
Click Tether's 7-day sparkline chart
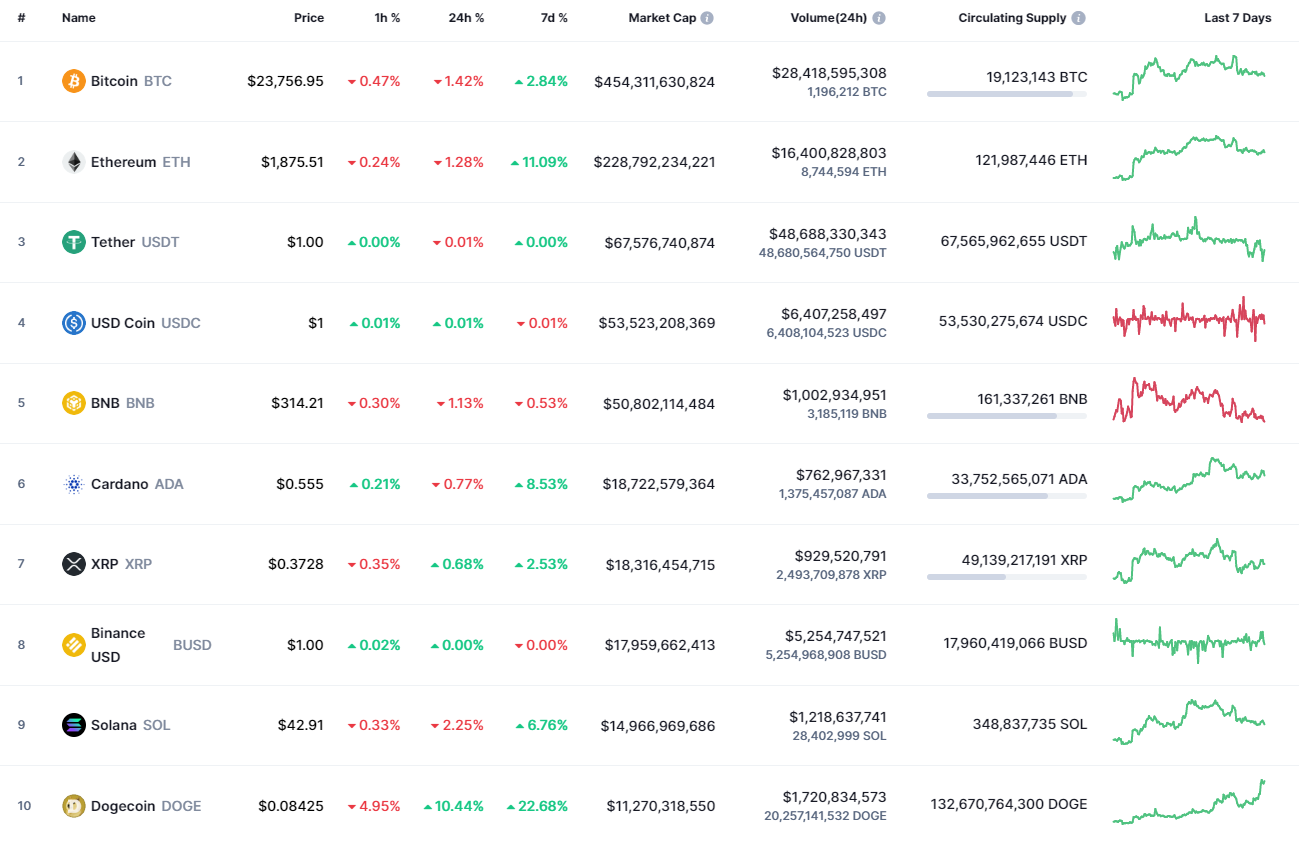1189,239
